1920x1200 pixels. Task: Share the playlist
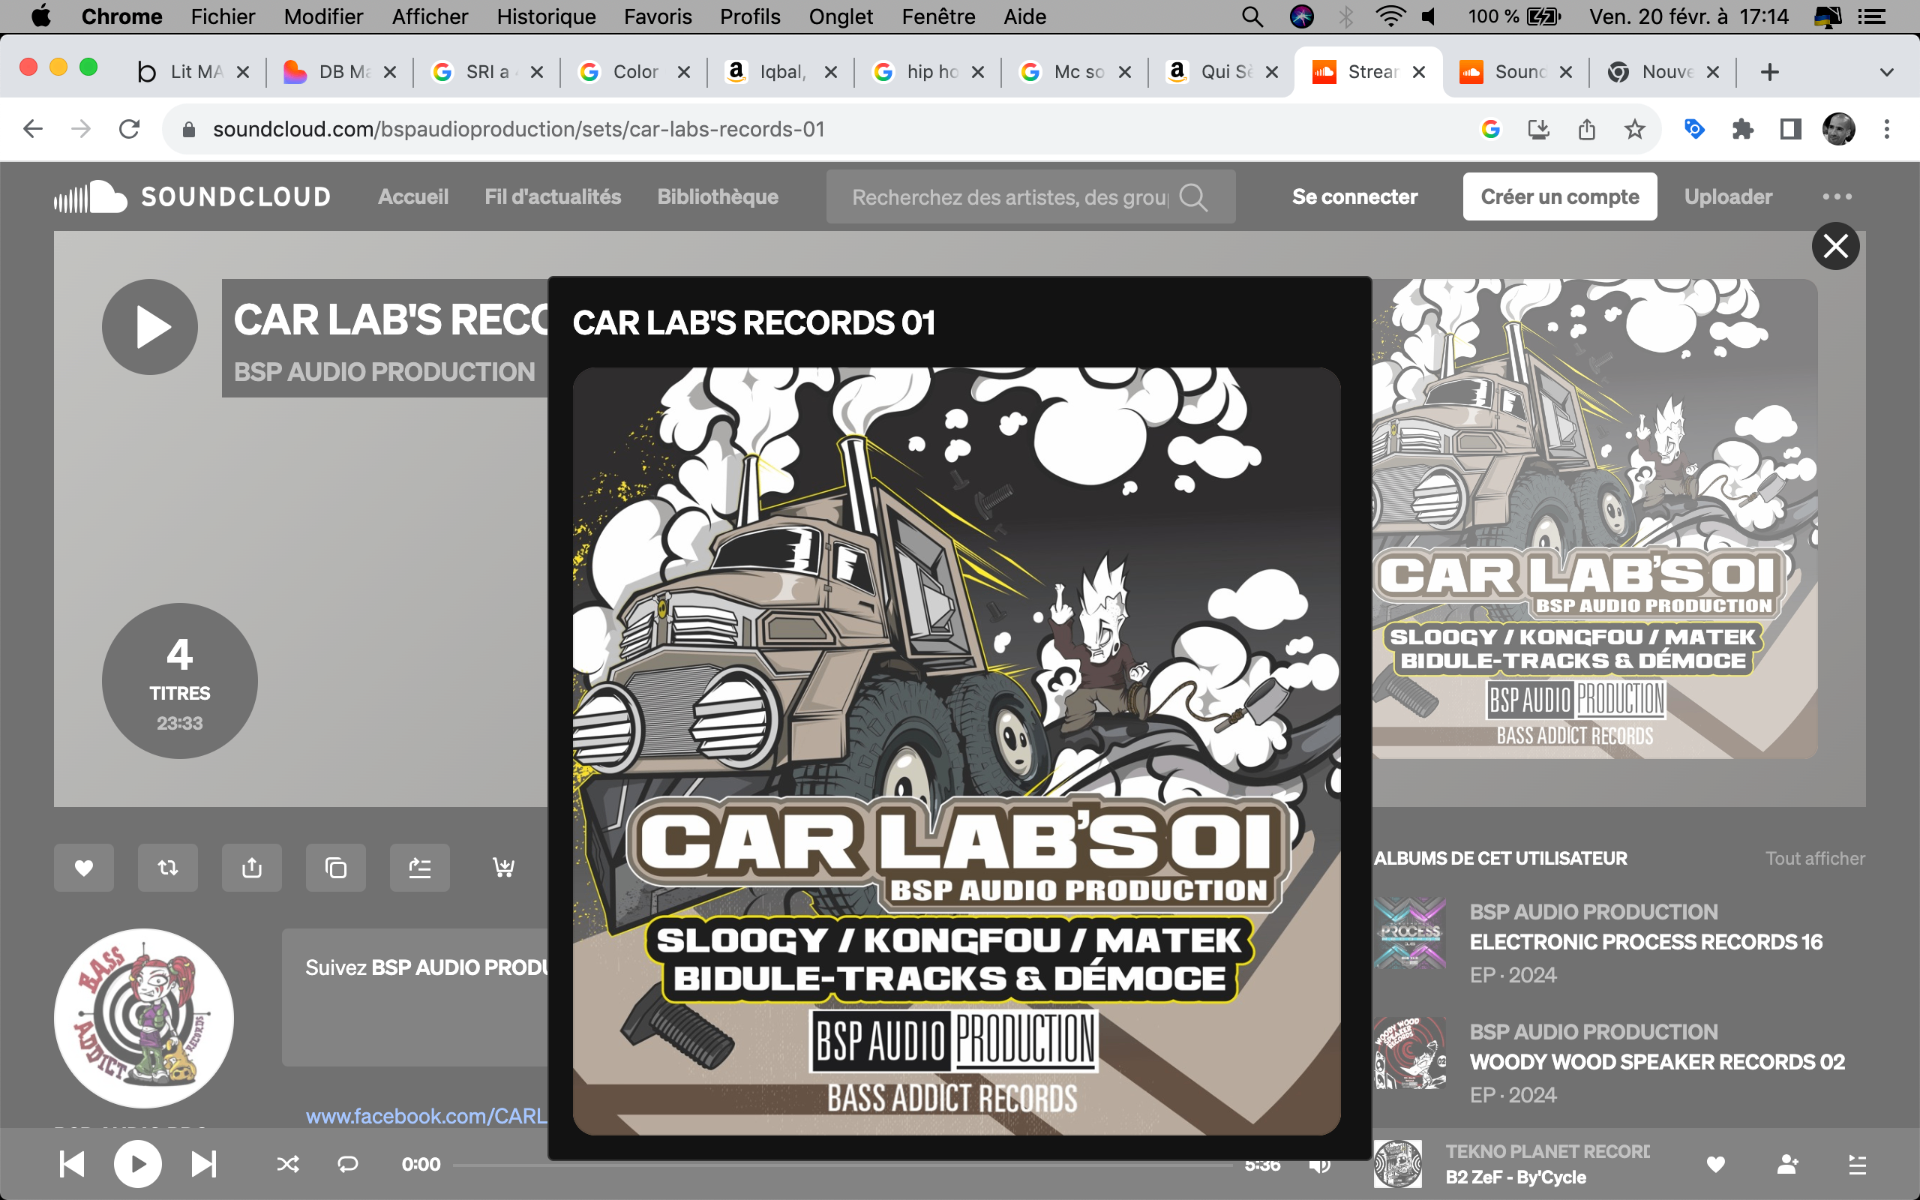(x=252, y=868)
